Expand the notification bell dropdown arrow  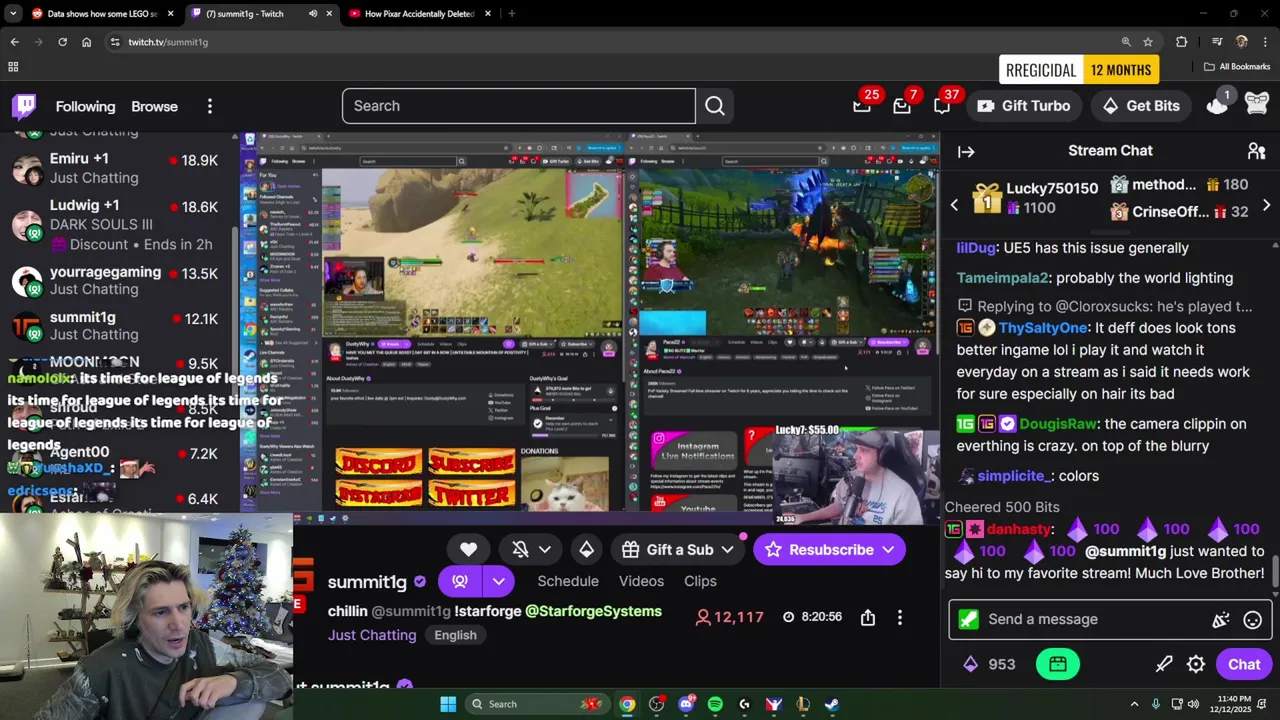coord(545,549)
